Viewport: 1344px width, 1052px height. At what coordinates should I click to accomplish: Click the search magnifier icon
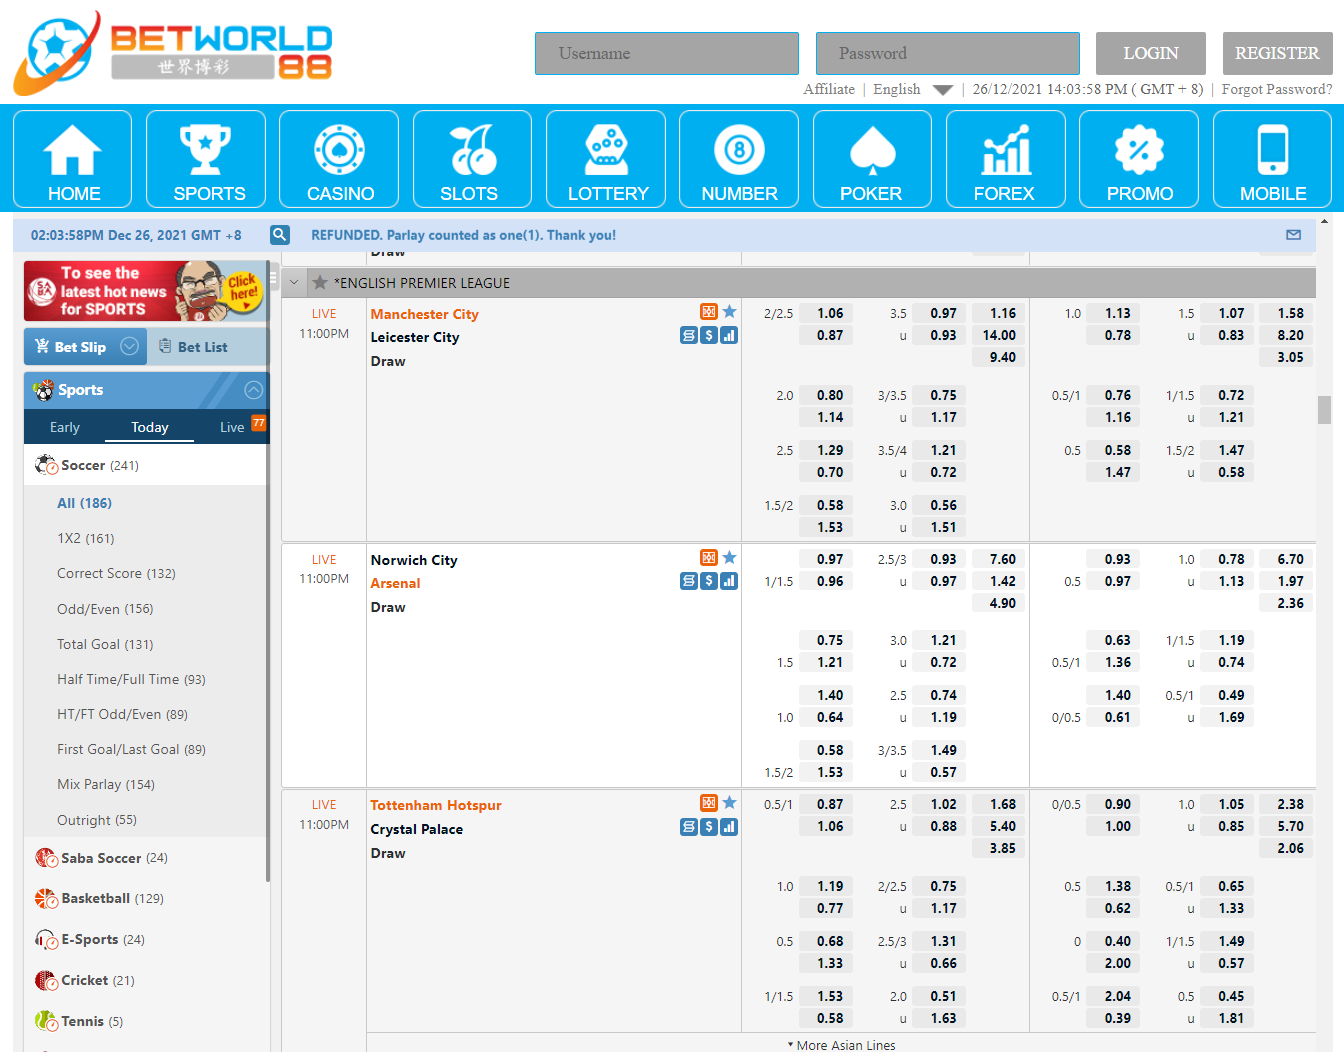280,235
